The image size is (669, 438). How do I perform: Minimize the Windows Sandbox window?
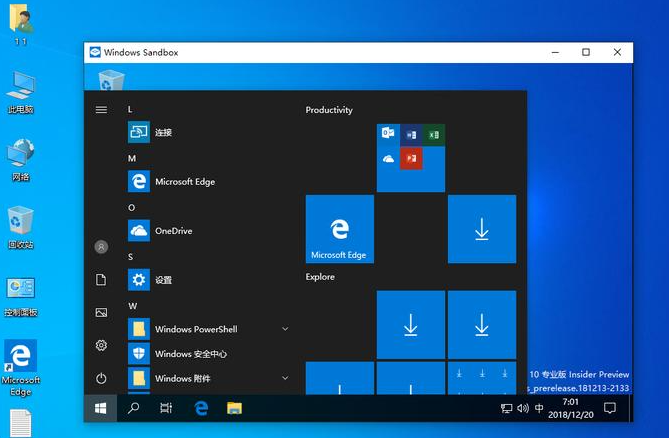tap(555, 52)
